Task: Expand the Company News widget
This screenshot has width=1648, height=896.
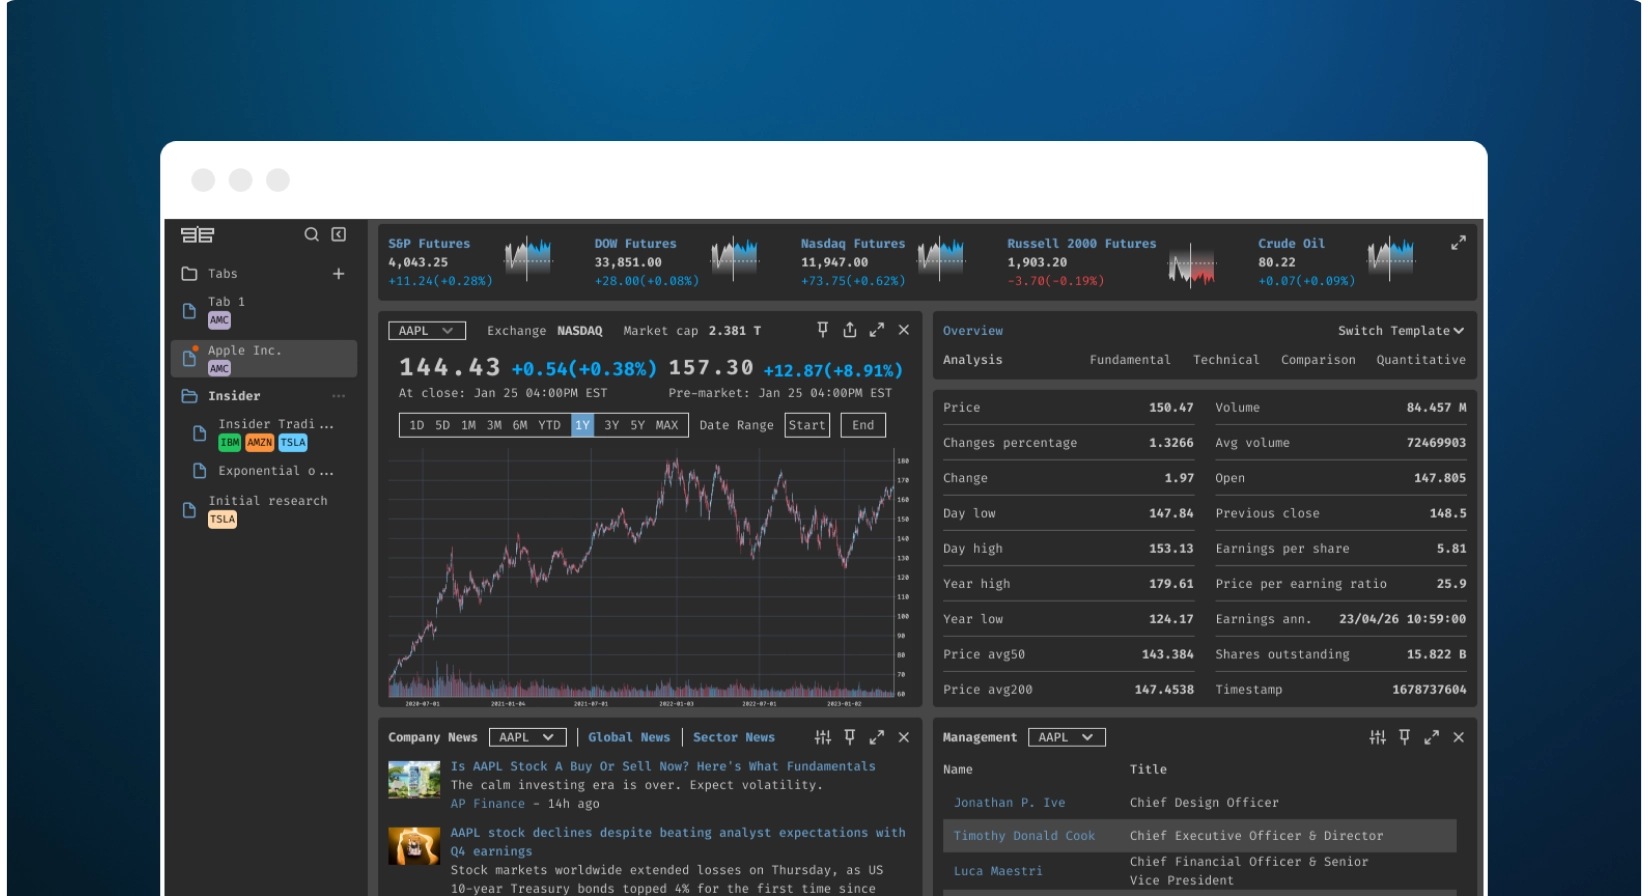Action: 877,737
